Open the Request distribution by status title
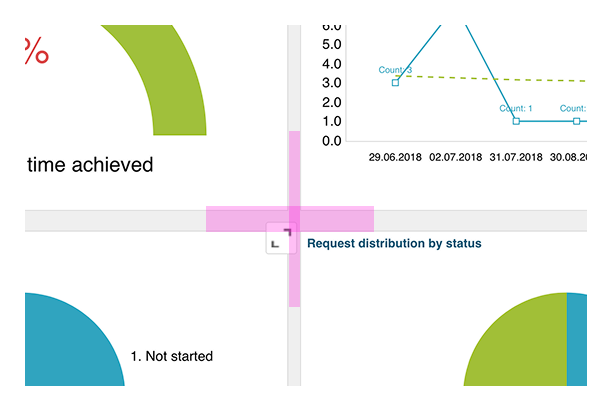This screenshot has width=615, height=413. 393,243
